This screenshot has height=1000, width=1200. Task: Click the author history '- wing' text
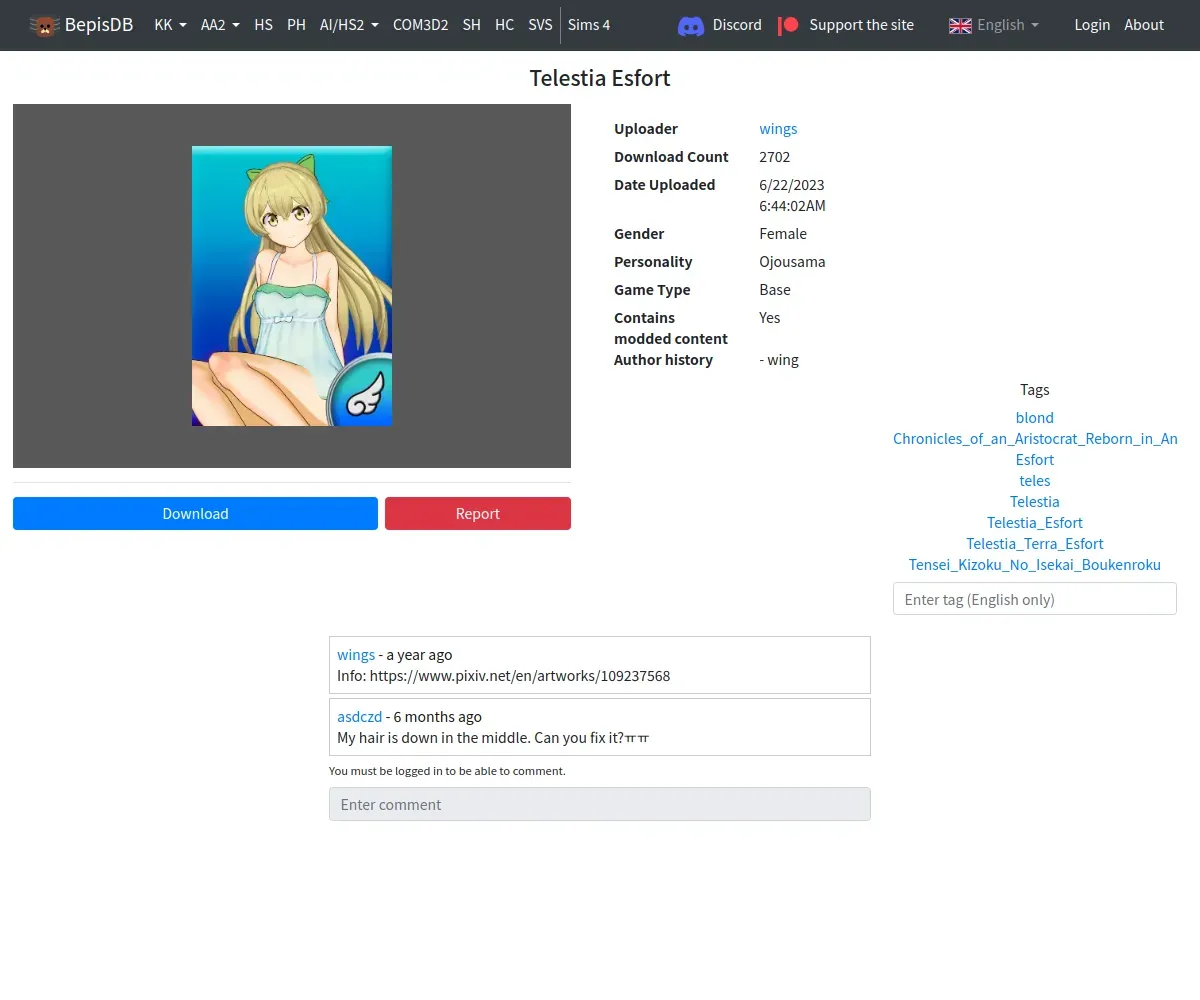coord(779,360)
